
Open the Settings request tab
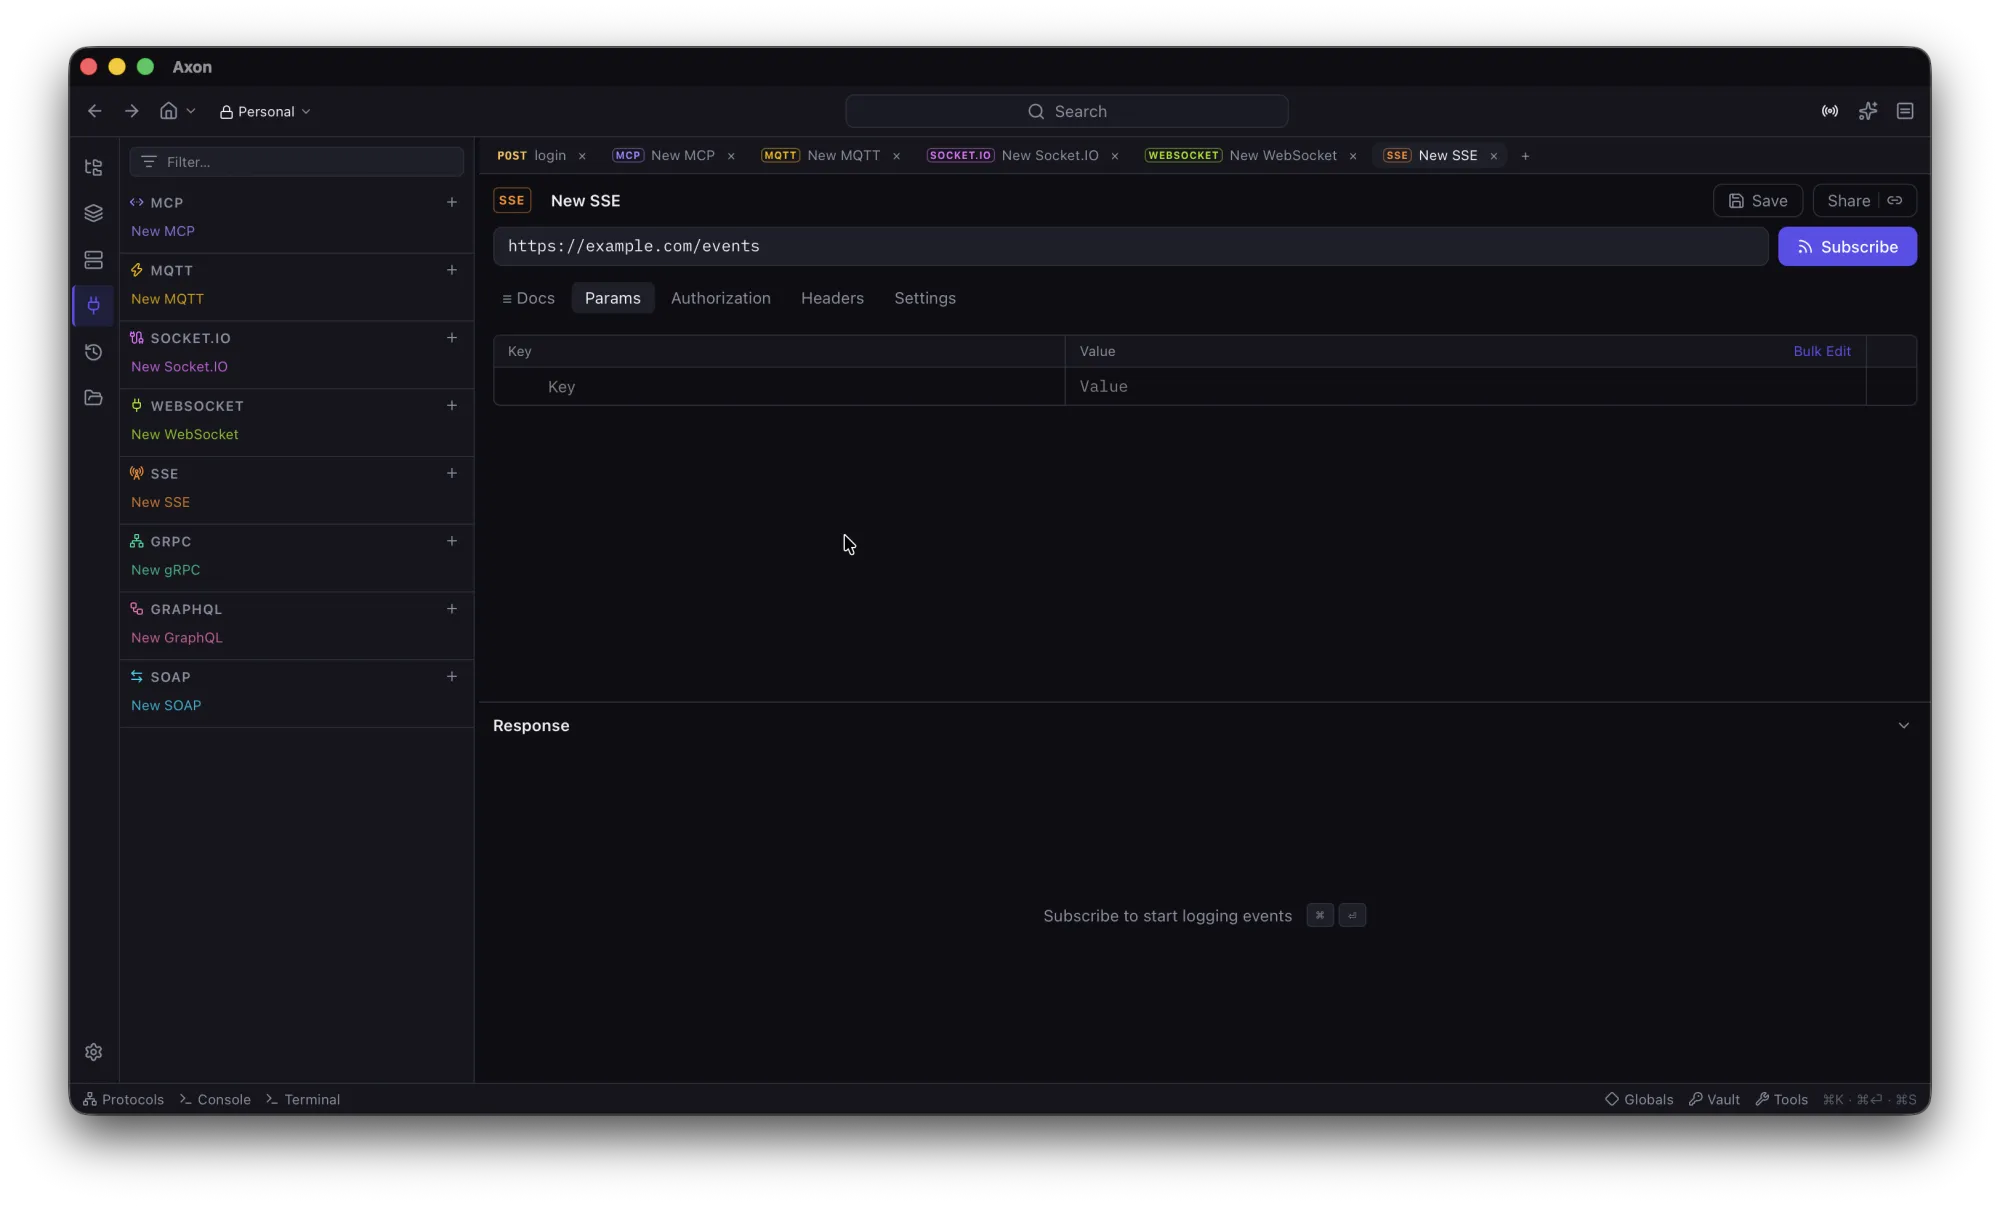924,298
